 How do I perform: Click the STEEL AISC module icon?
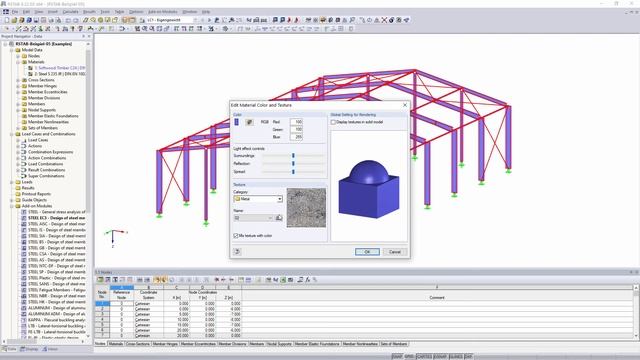coord(24,224)
